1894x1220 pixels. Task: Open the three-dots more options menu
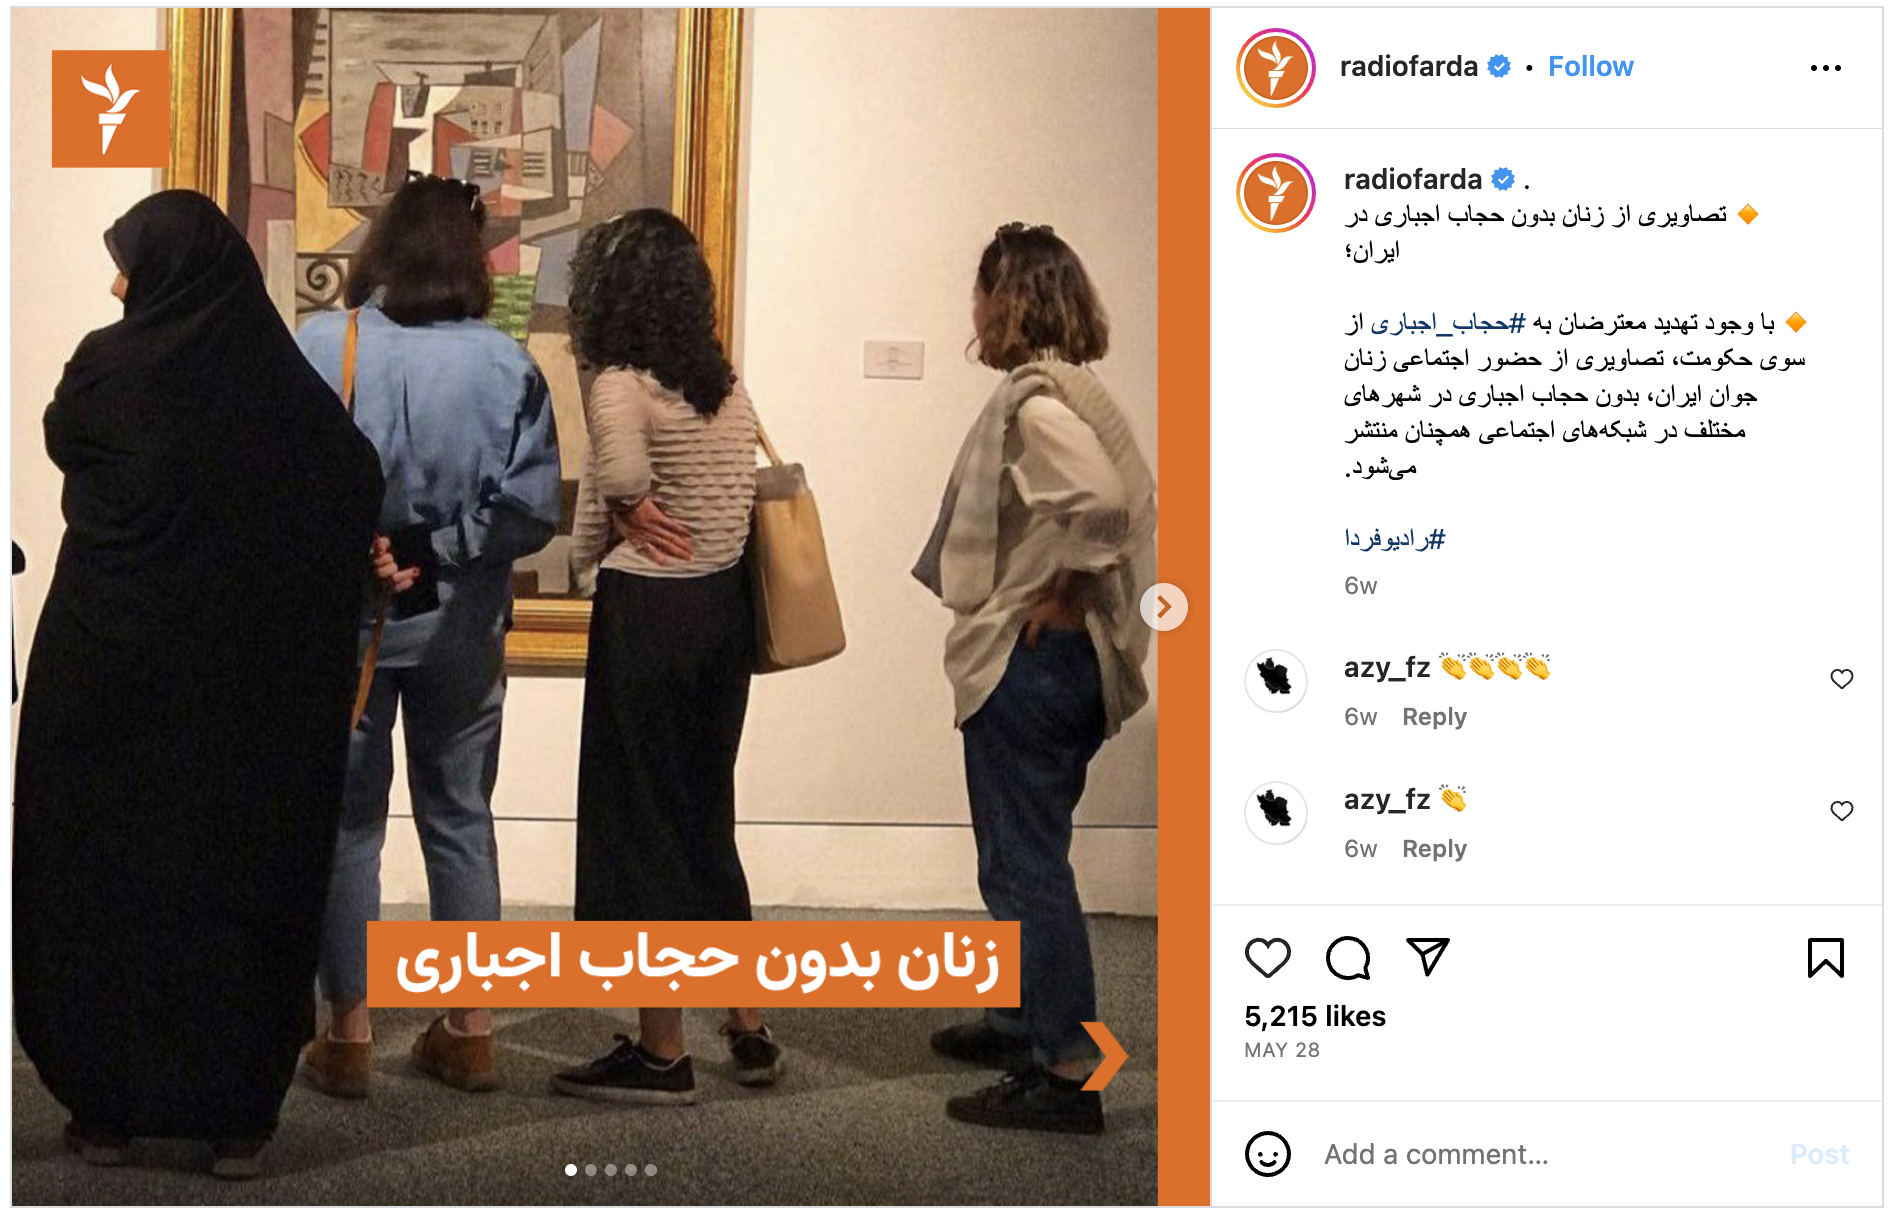(x=1825, y=68)
